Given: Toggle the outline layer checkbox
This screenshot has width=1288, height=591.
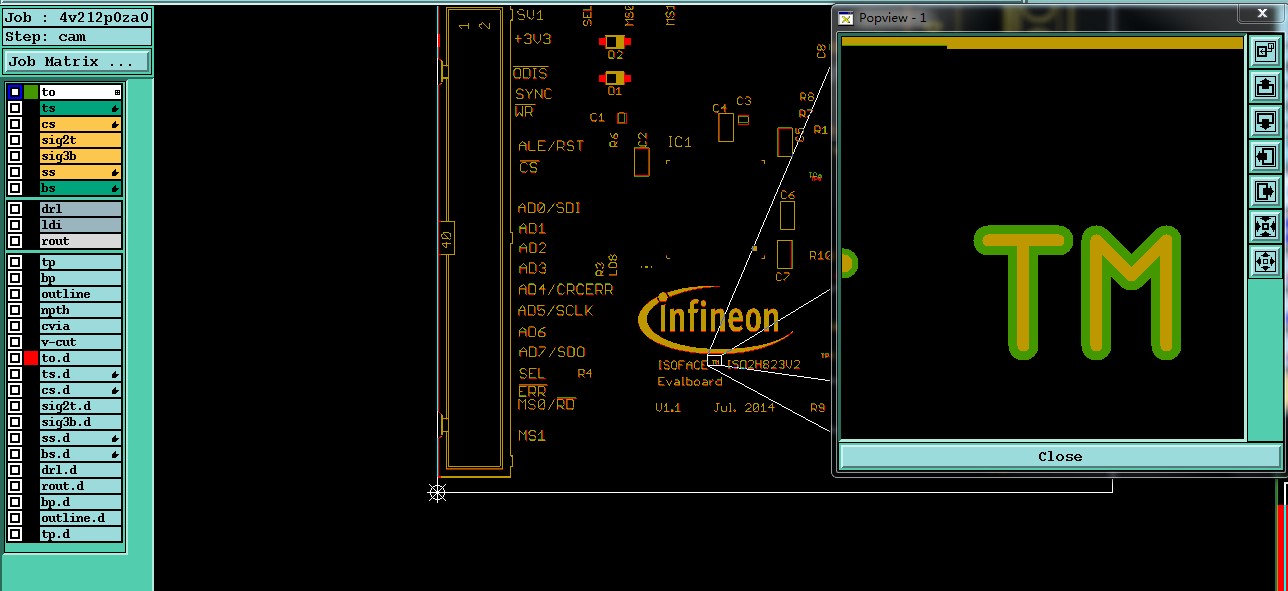Looking at the screenshot, I should [x=14, y=294].
